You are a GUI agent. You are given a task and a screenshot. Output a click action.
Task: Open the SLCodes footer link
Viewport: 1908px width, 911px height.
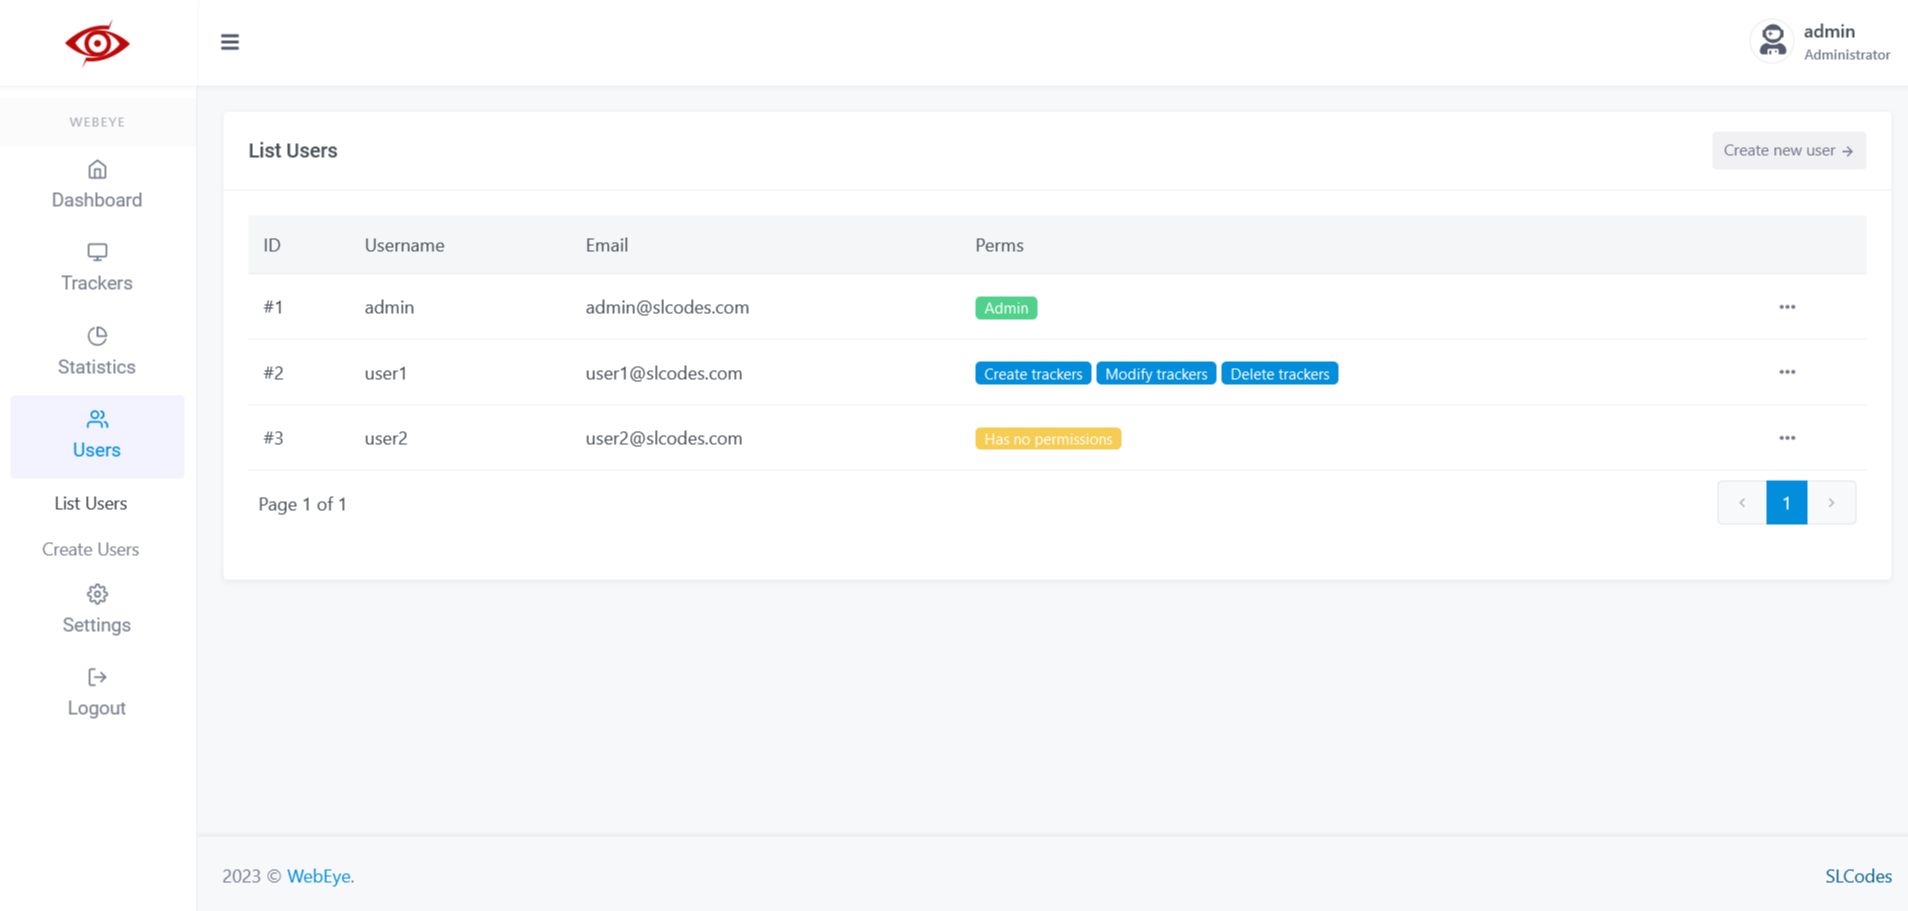(x=1858, y=876)
